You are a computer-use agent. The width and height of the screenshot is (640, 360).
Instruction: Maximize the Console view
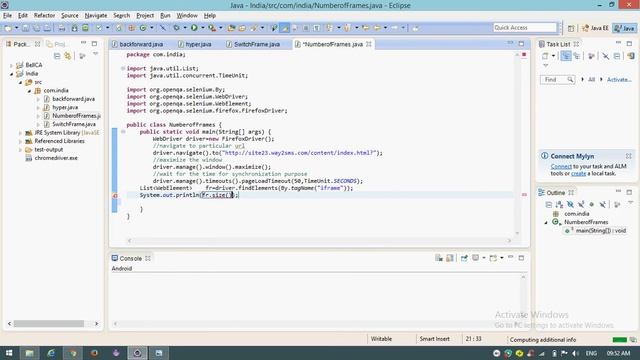(521, 258)
